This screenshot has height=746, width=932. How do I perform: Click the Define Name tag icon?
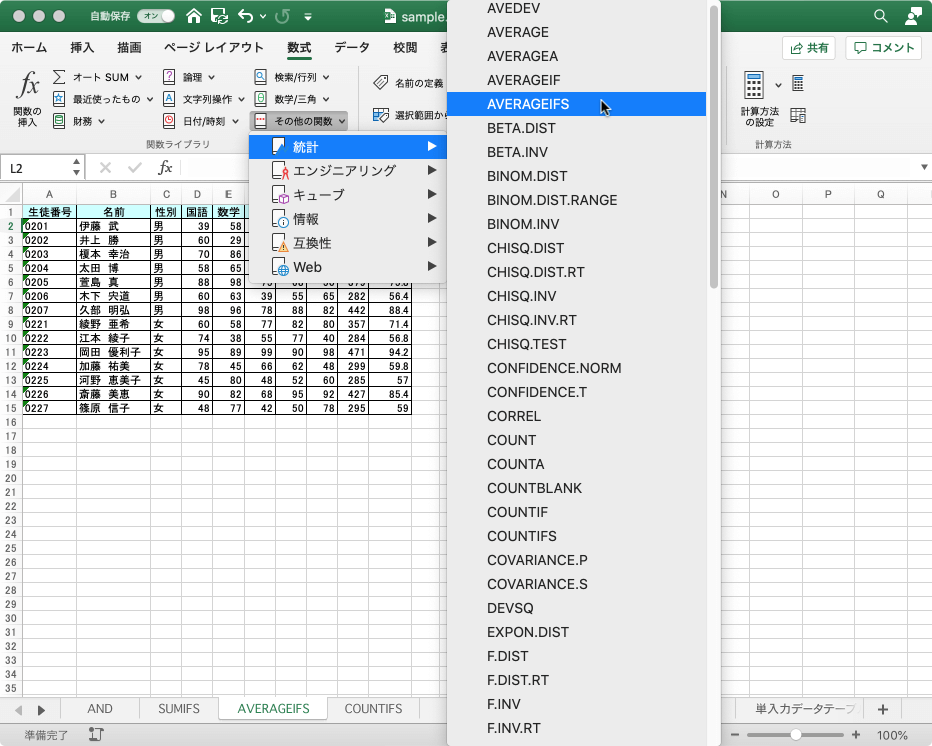pyautogui.click(x=380, y=83)
